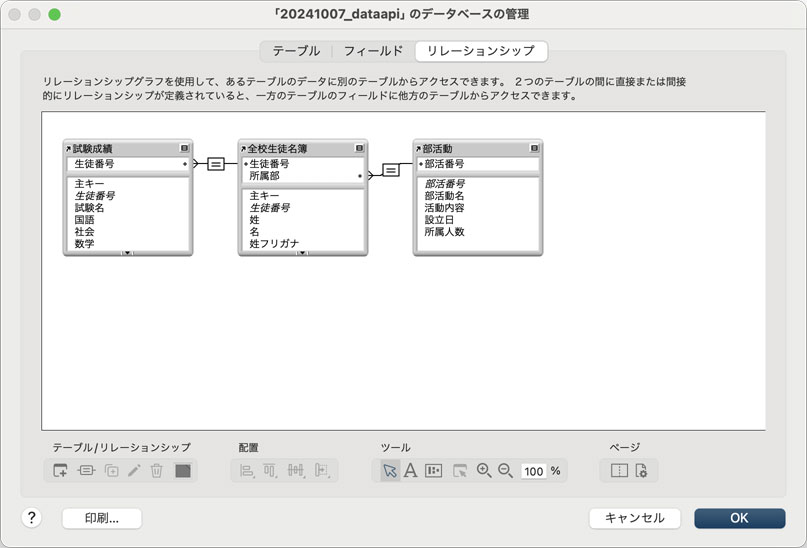Click the duplicate selected objects icon

click(112, 470)
